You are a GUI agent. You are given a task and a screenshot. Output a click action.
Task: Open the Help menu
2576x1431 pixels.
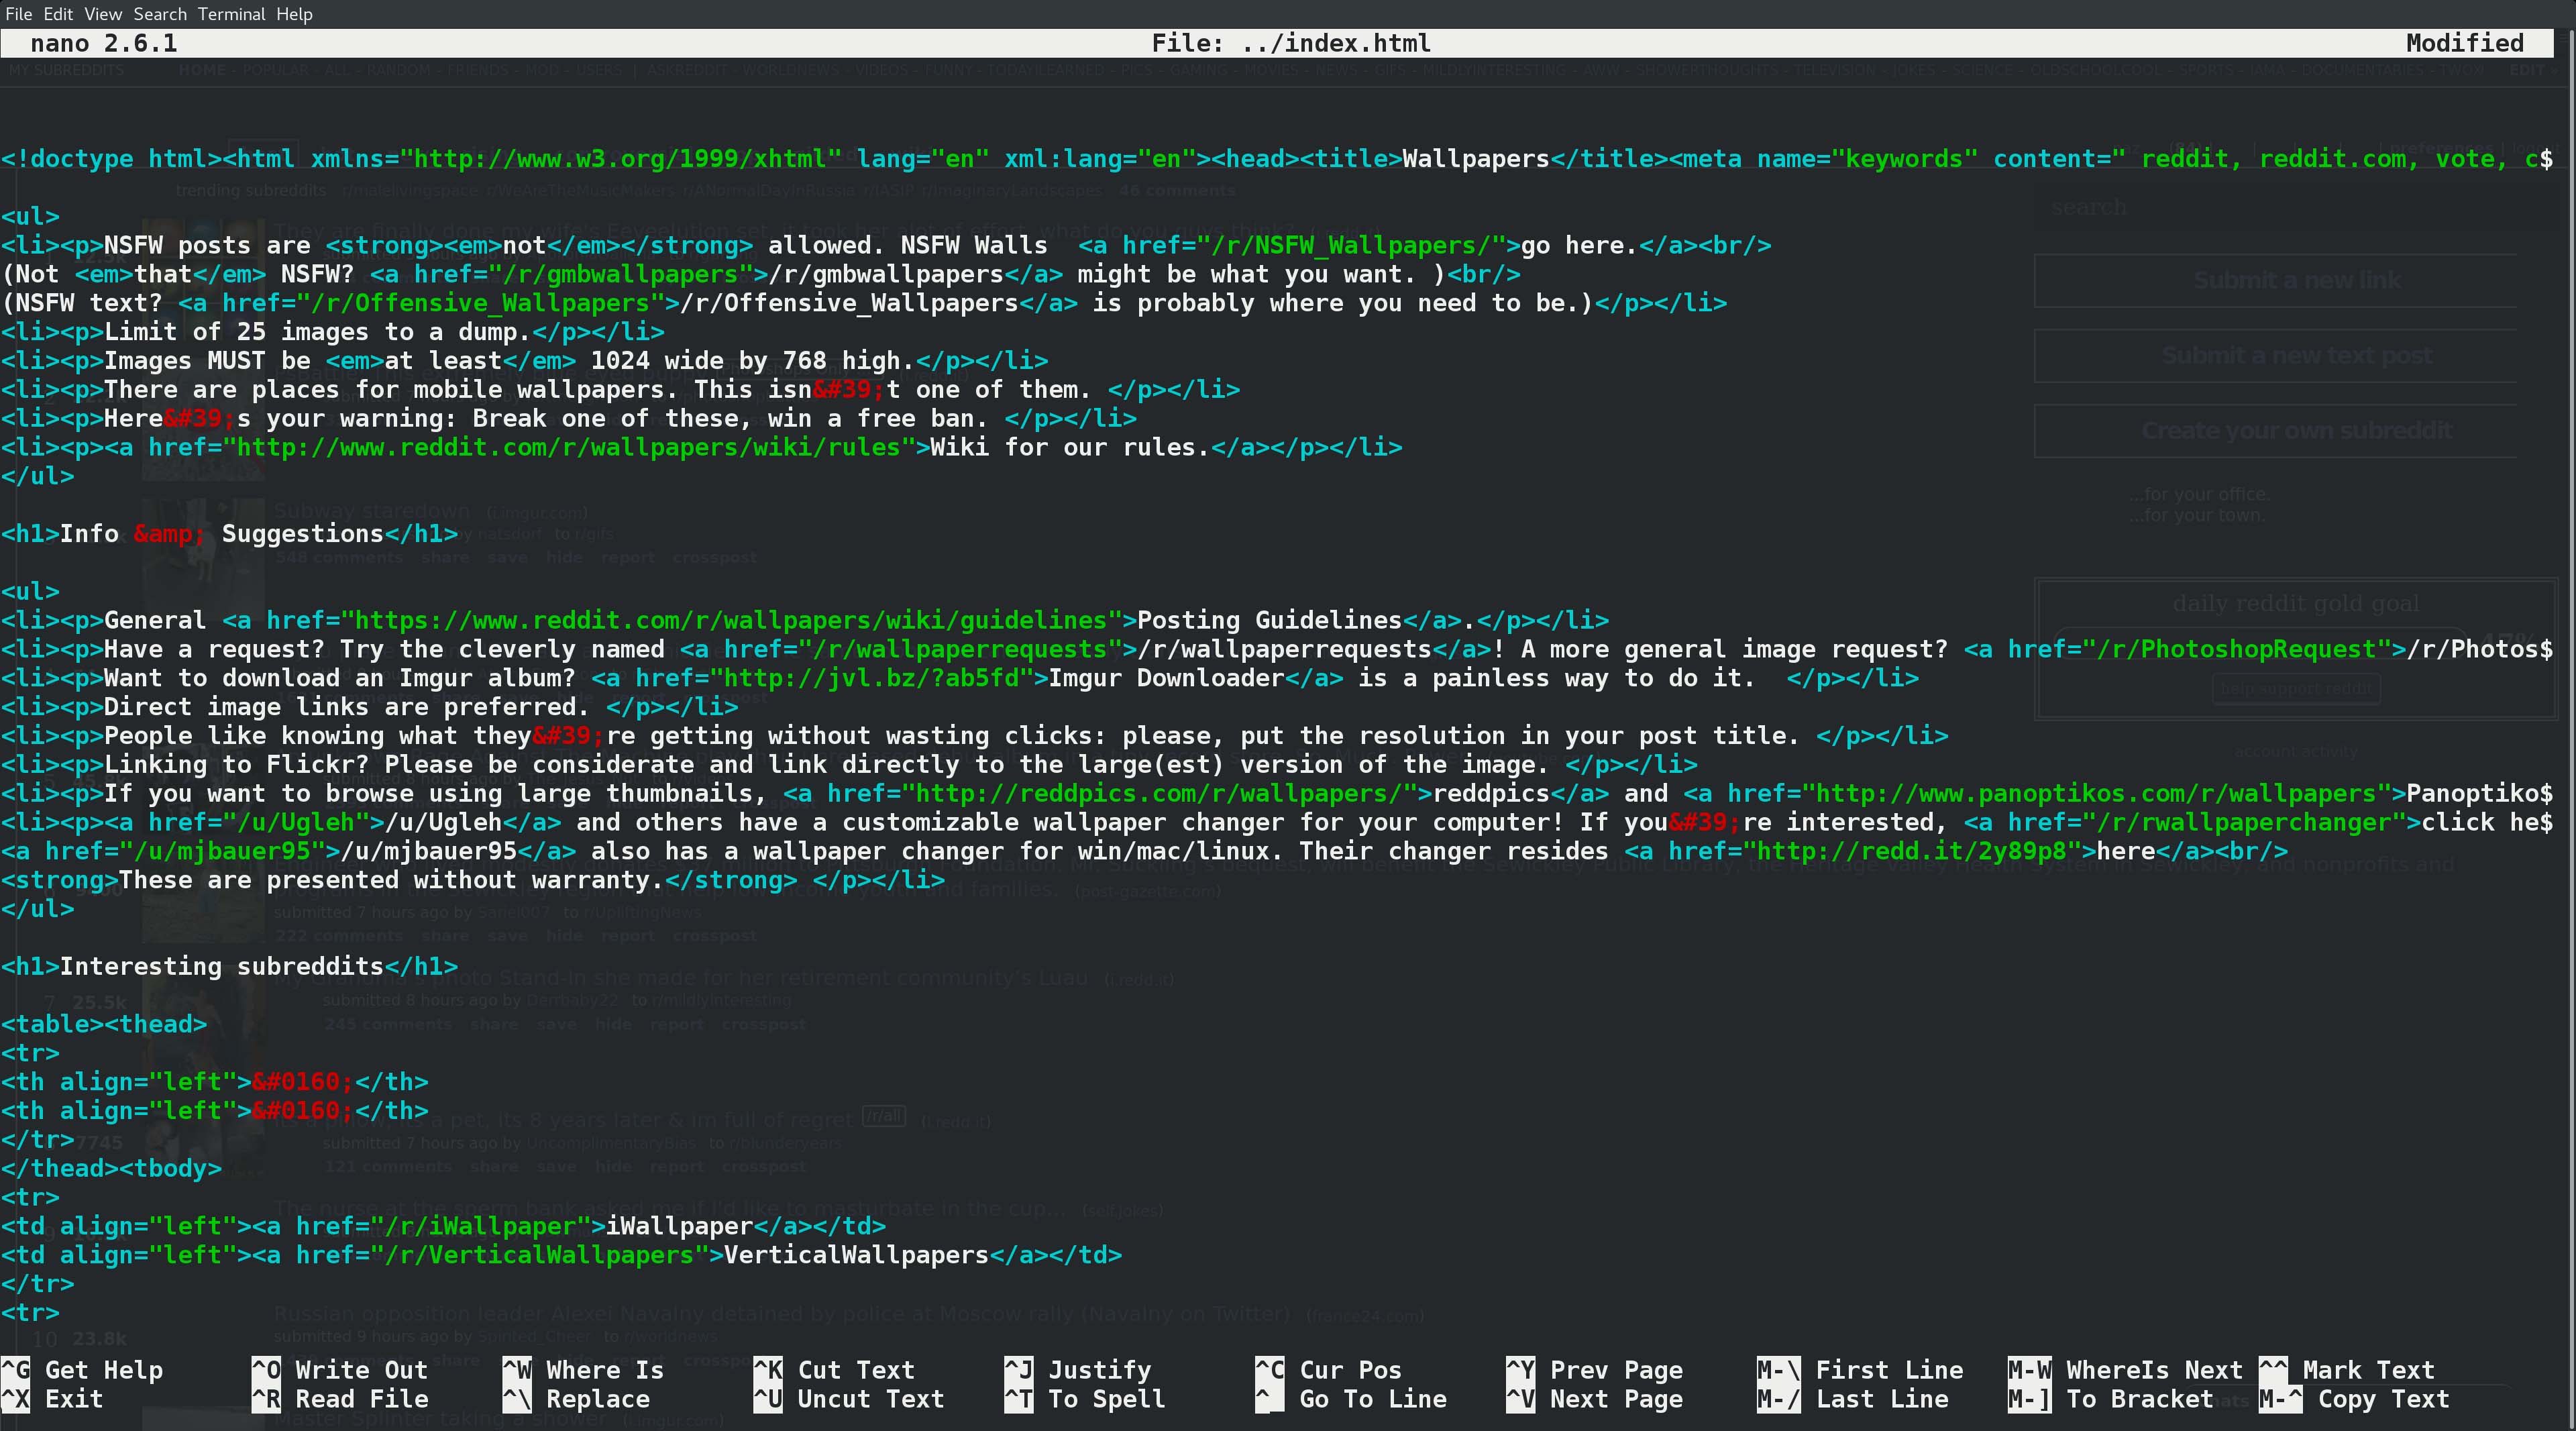click(x=294, y=14)
